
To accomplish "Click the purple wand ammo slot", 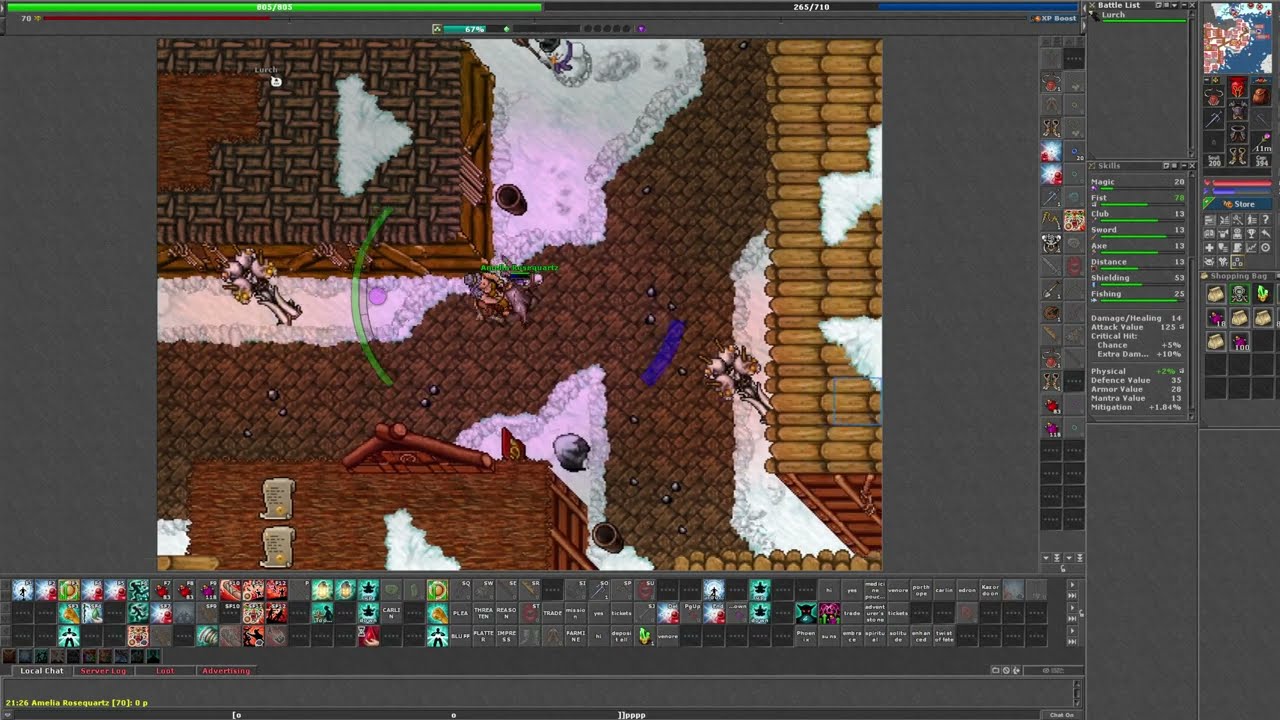I will 1262,142.
